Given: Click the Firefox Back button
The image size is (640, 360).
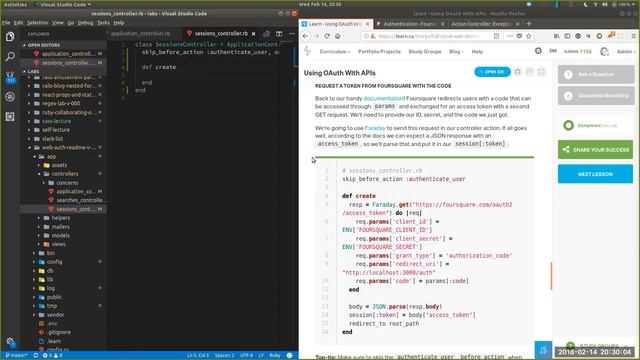Looking at the screenshot, I should pos(305,36).
